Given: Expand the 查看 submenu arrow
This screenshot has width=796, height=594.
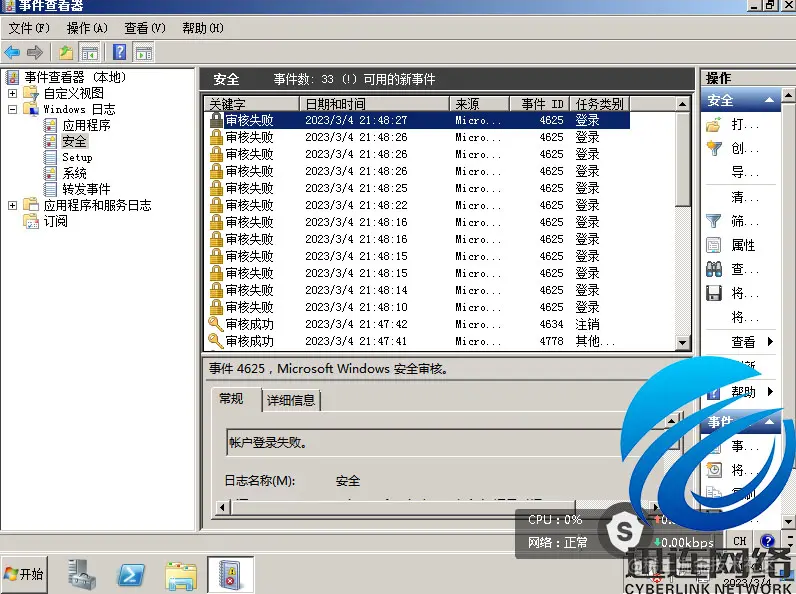Looking at the screenshot, I should pyautogui.click(x=770, y=341).
